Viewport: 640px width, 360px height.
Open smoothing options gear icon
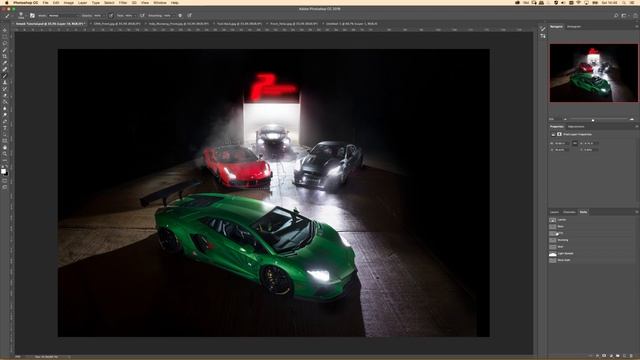pyautogui.click(x=180, y=16)
